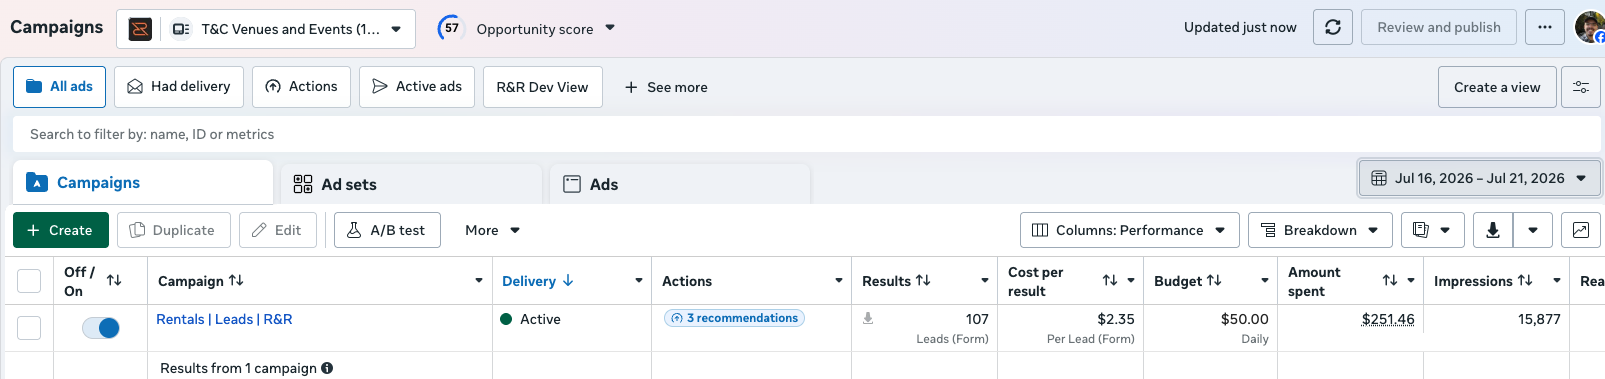Image resolution: width=1605 pixels, height=379 pixels.
Task: Click the export download icon
Action: [1492, 230]
